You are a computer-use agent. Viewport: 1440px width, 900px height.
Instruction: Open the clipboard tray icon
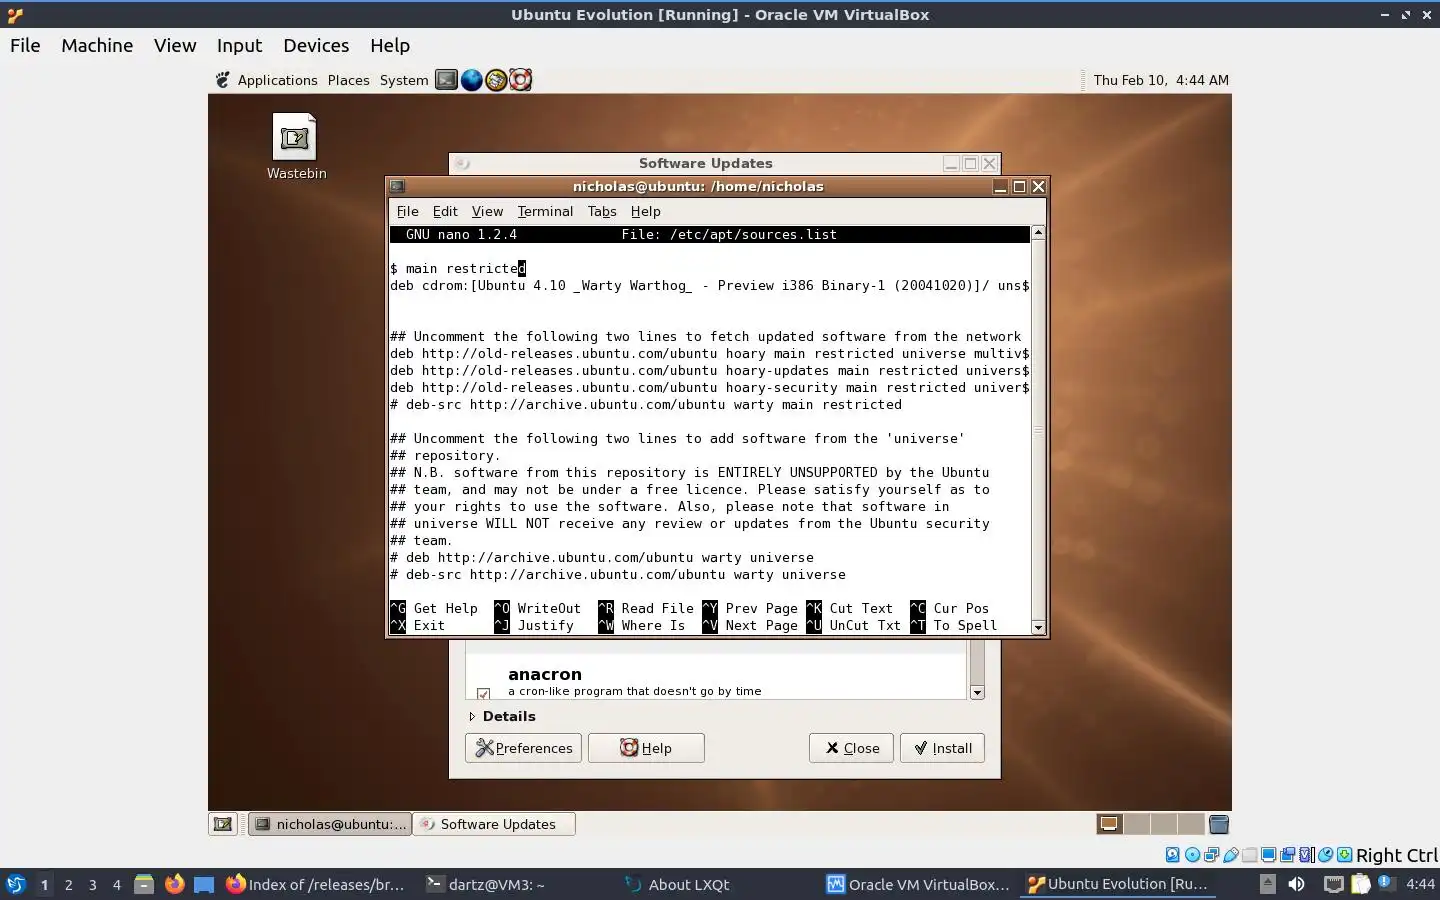[x=1361, y=884]
